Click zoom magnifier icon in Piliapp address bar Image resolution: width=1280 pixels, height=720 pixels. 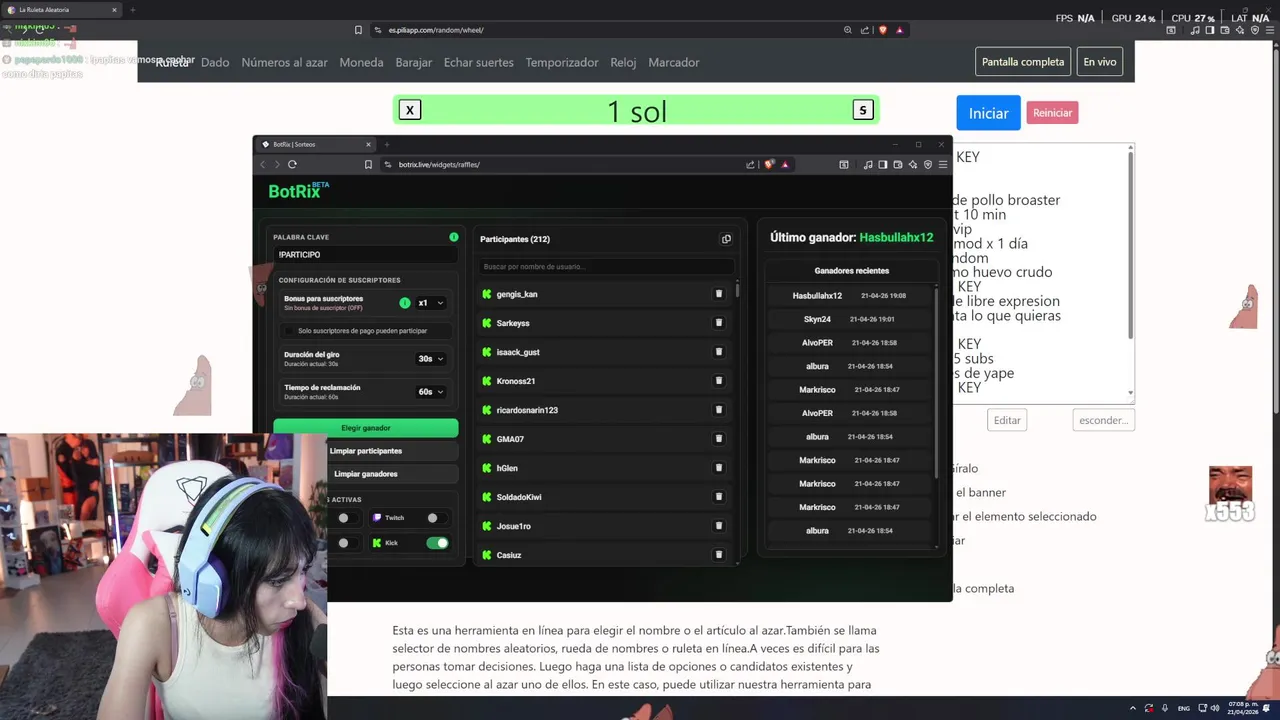tap(848, 30)
